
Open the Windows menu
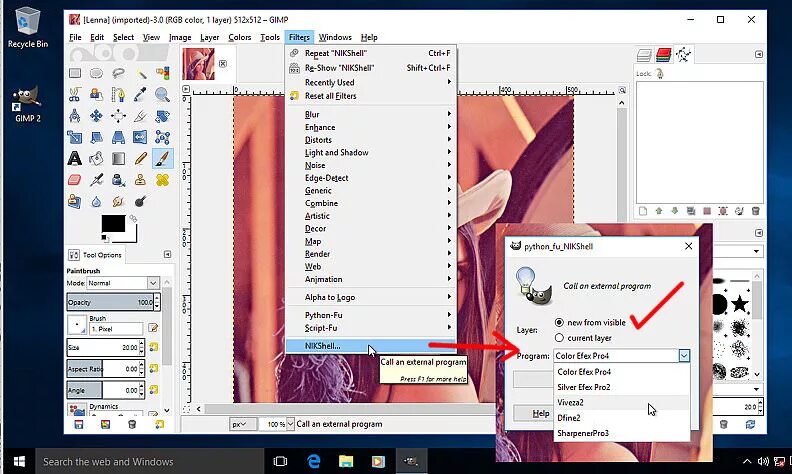pyautogui.click(x=335, y=37)
